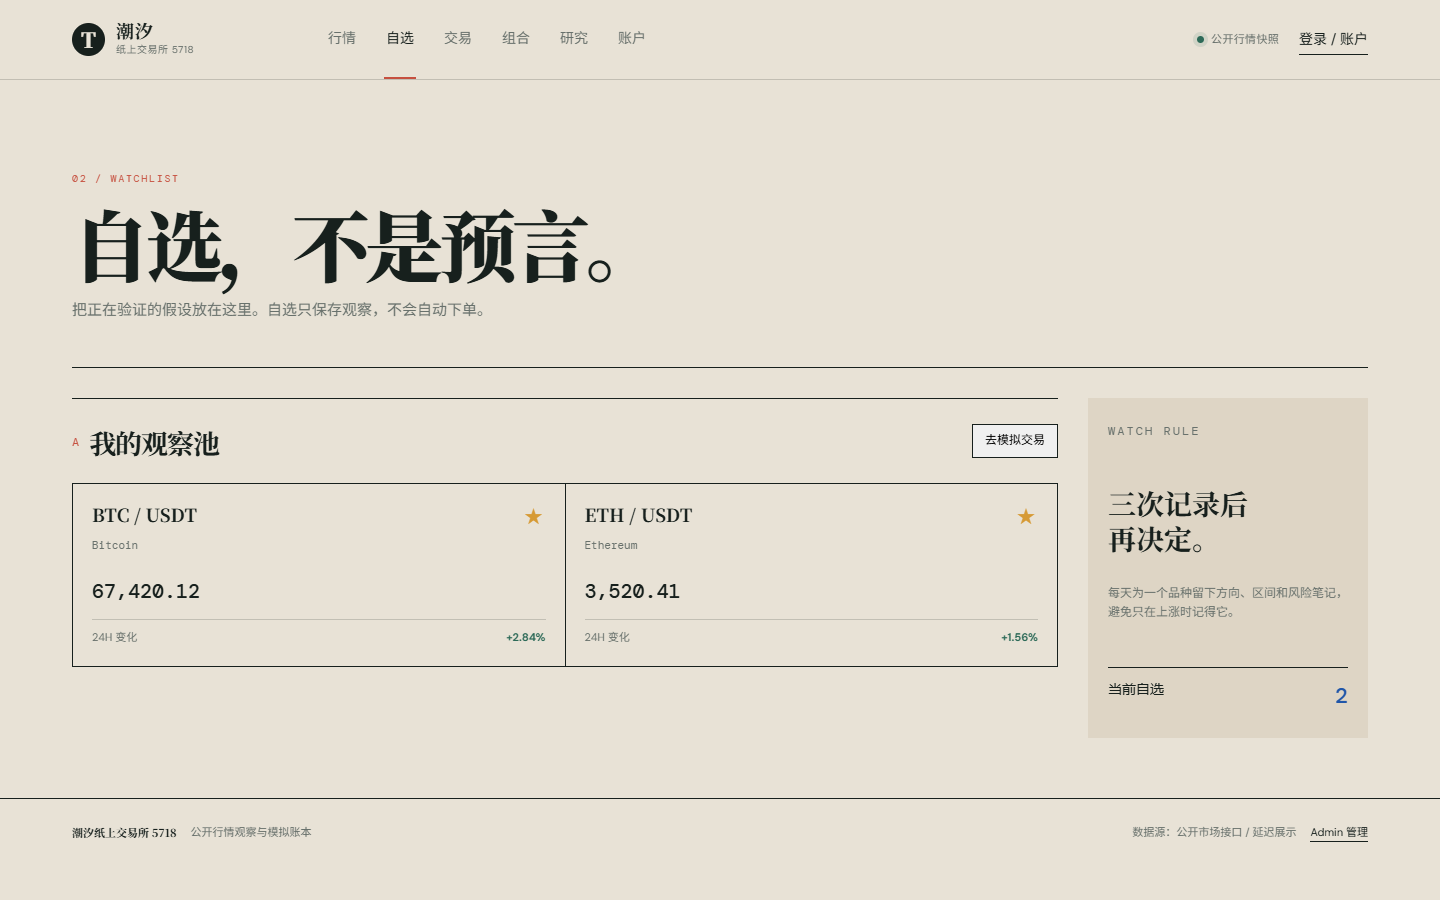The height and width of the screenshot is (900, 1440).
Task: Select the 自选 nav tab
Action: [x=400, y=38]
